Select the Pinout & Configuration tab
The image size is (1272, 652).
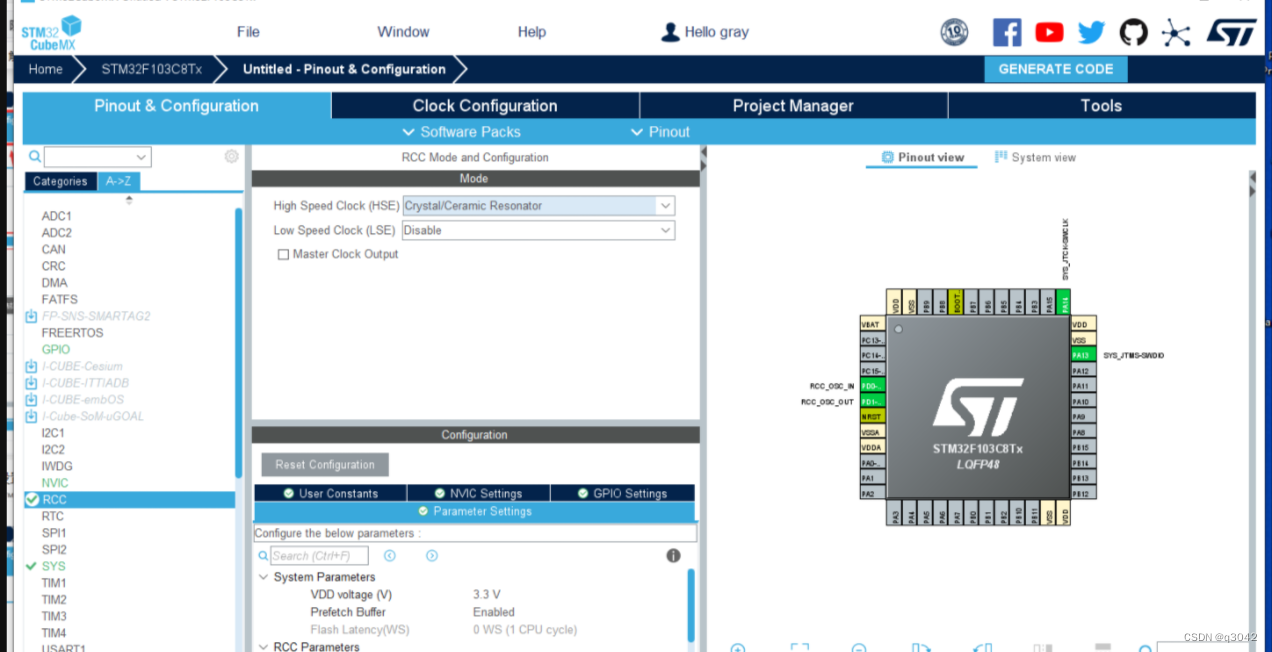coord(176,106)
